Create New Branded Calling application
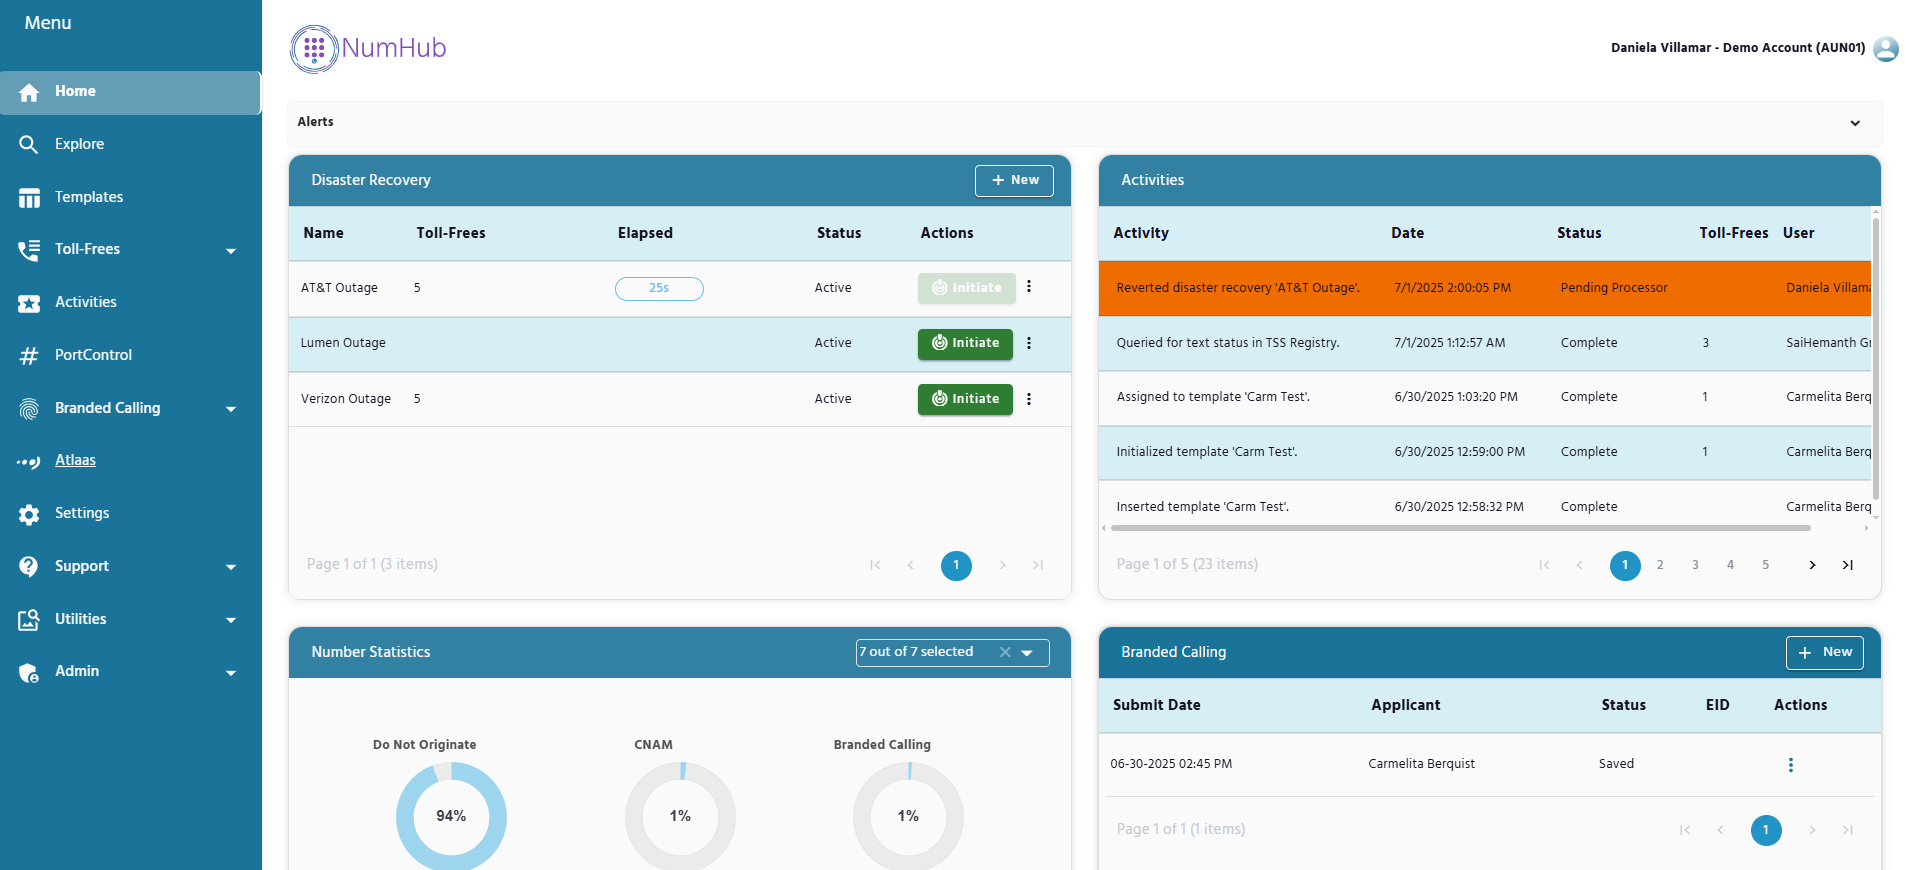Viewport: 1905px width, 870px height. (x=1825, y=652)
